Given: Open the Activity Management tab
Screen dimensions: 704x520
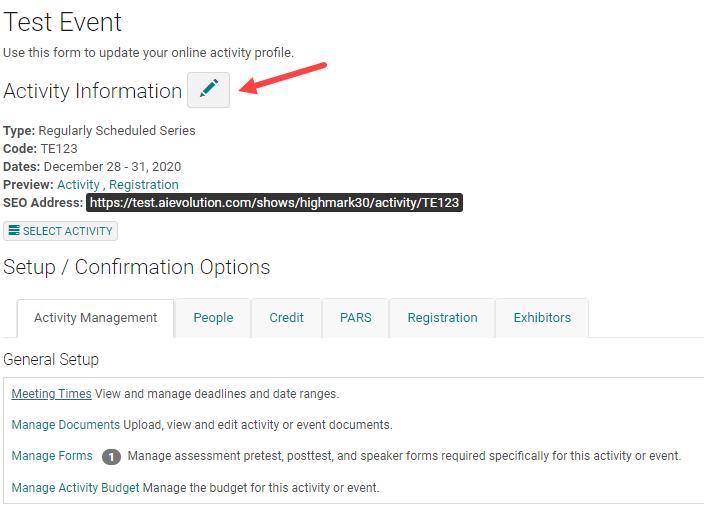Looking at the screenshot, I should [95, 318].
